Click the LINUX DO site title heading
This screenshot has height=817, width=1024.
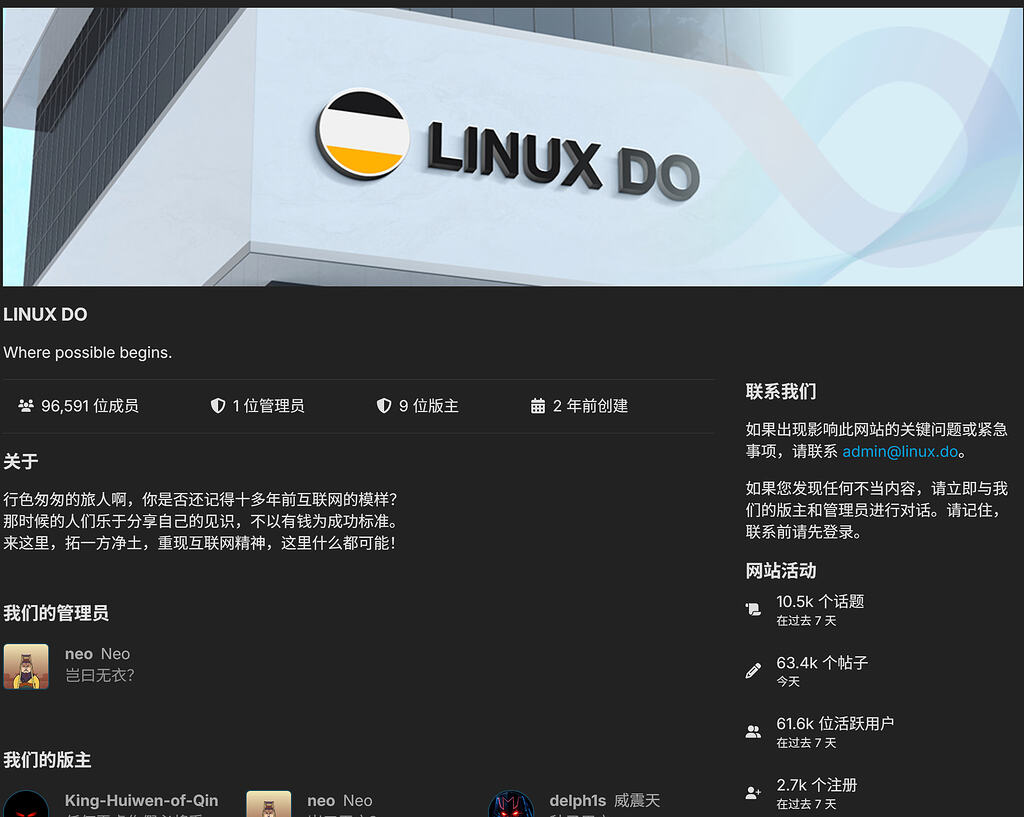(x=45, y=315)
